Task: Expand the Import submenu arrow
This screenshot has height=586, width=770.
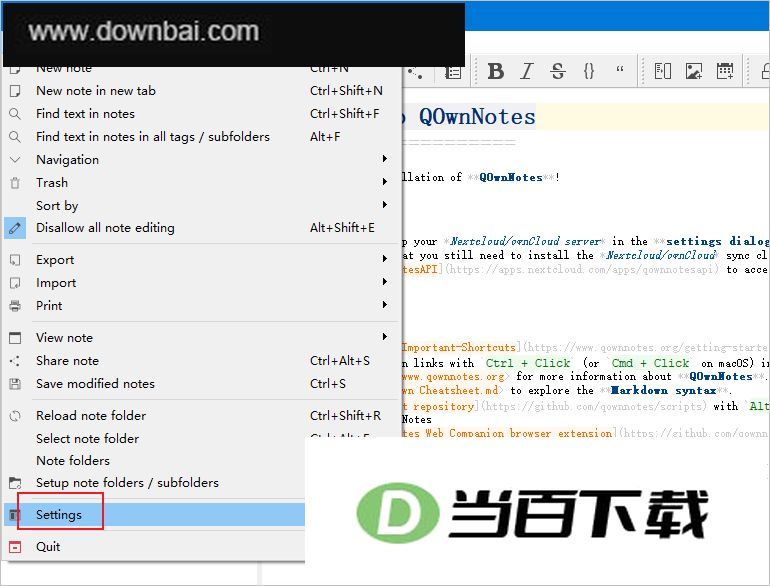Action: pyautogui.click(x=385, y=281)
